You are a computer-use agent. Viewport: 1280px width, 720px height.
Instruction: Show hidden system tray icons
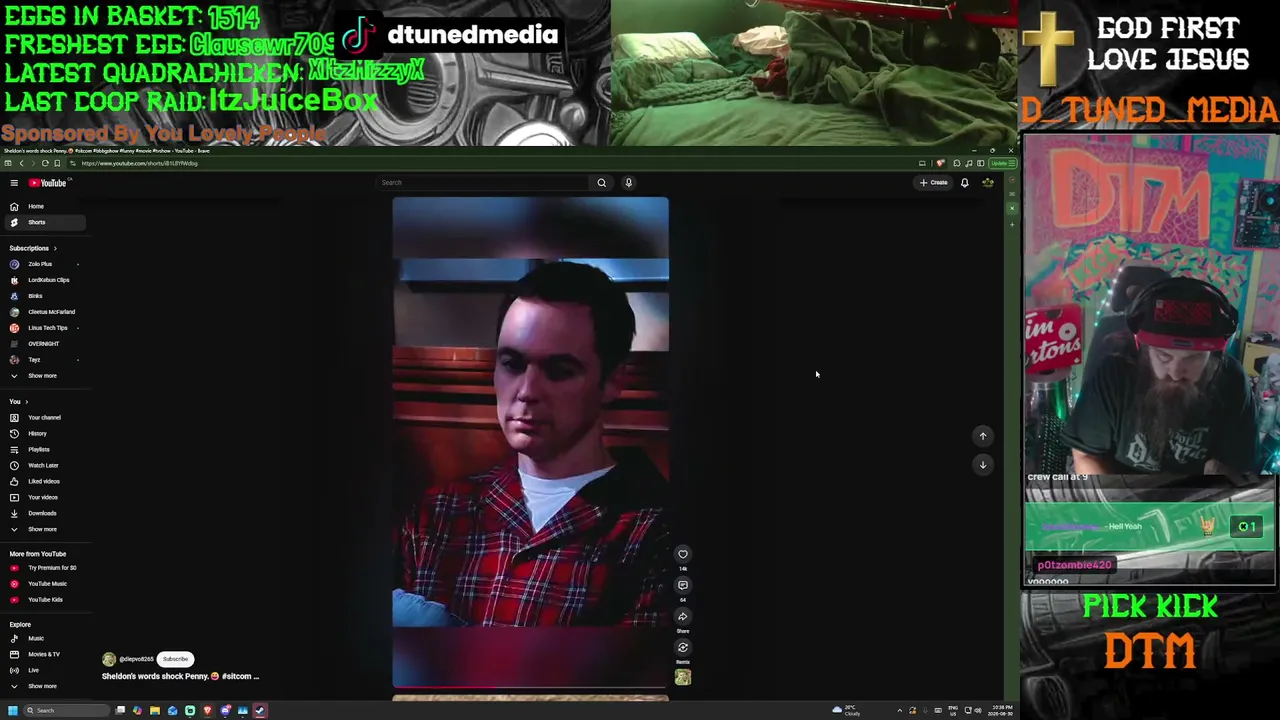899,711
